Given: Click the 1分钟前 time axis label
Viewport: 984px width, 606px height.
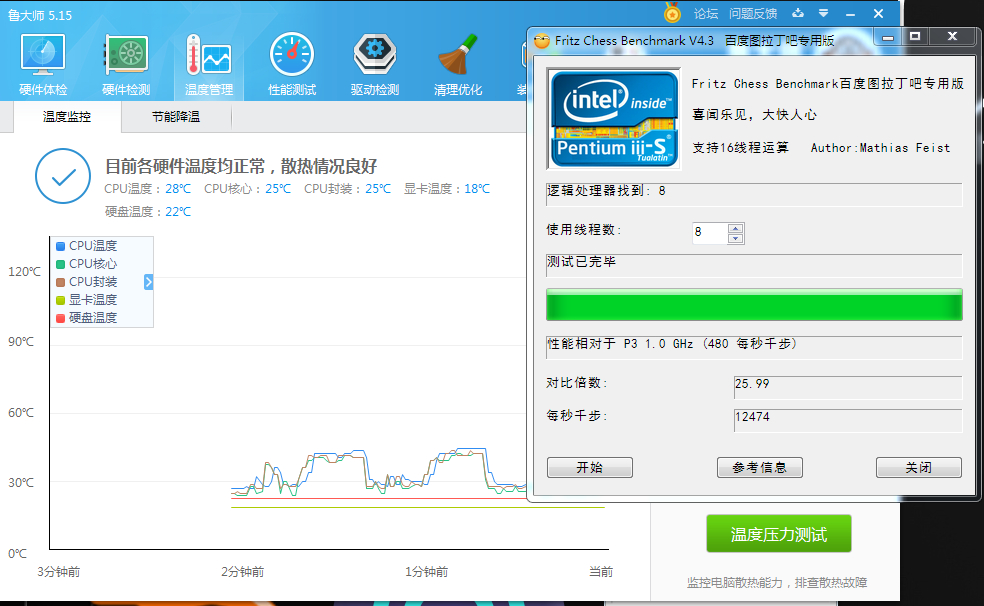Looking at the screenshot, I should (x=426, y=571).
